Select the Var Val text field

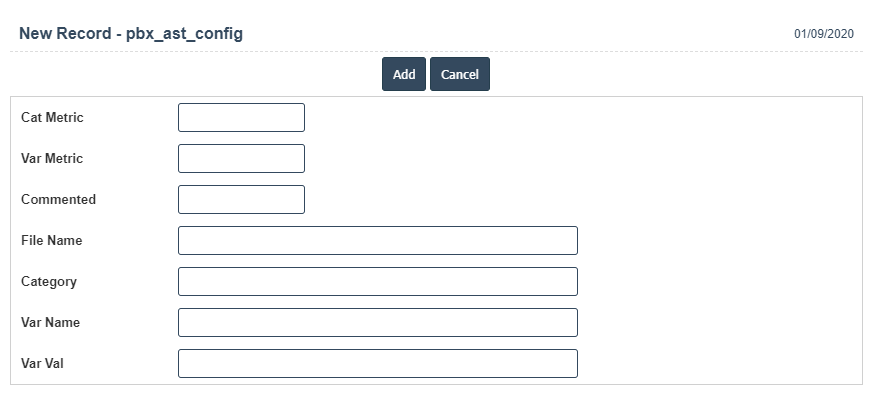pyautogui.click(x=377, y=364)
